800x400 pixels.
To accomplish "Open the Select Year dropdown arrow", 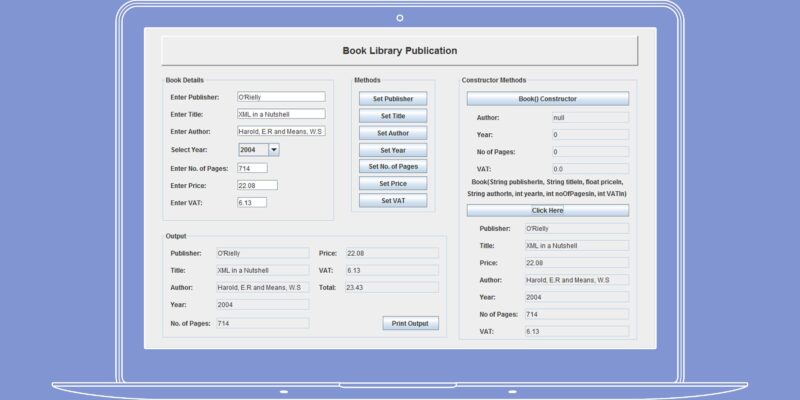I will [x=274, y=149].
